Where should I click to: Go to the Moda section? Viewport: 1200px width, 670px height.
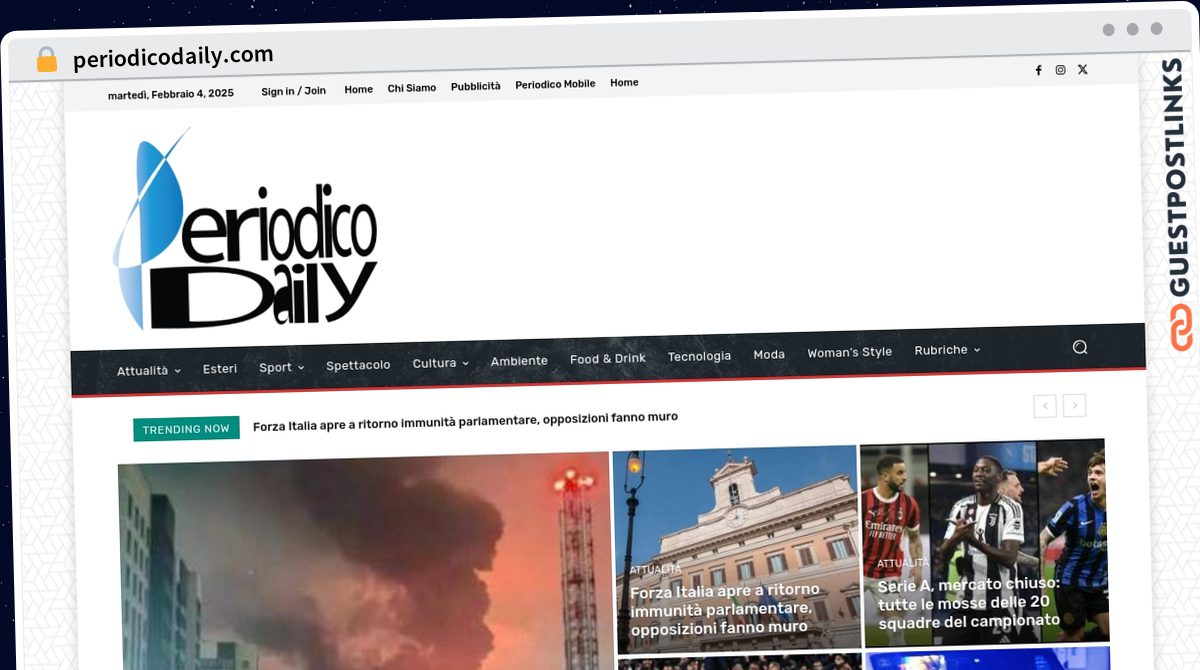coord(769,354)
